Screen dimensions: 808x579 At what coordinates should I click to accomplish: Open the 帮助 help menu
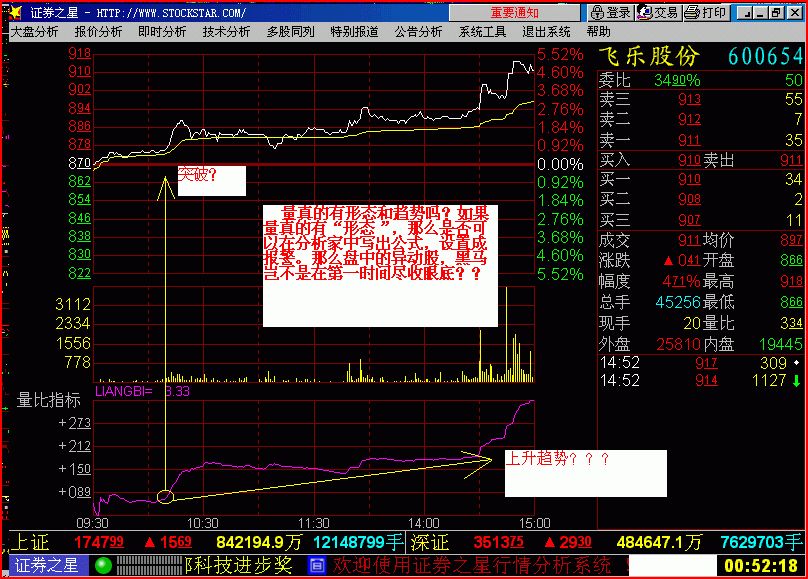click(x=598, y=31)
